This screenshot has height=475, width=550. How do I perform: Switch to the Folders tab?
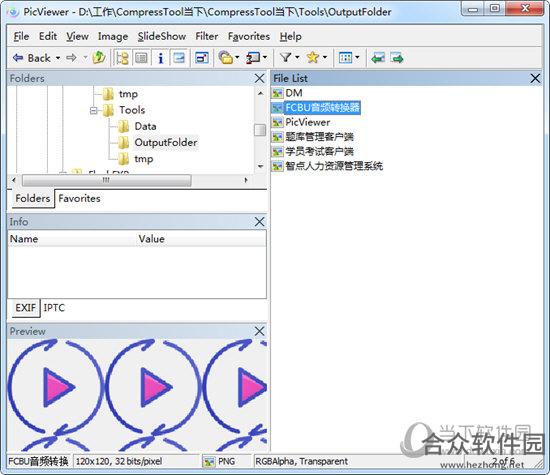33,198
